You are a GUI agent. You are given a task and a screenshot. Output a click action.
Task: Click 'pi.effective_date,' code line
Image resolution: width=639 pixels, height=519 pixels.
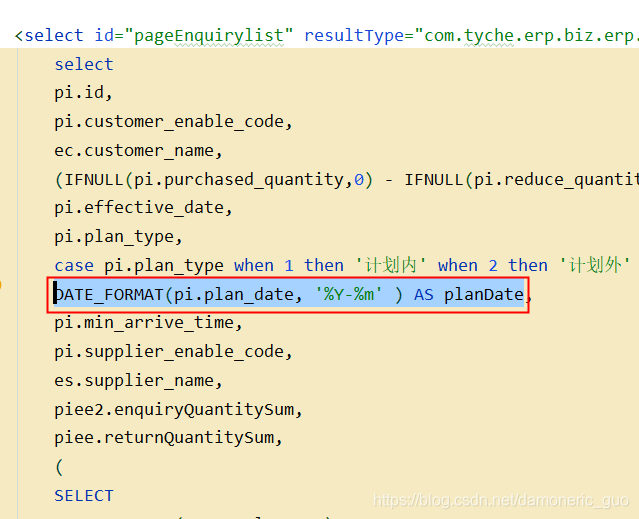(x=143, y=208)
